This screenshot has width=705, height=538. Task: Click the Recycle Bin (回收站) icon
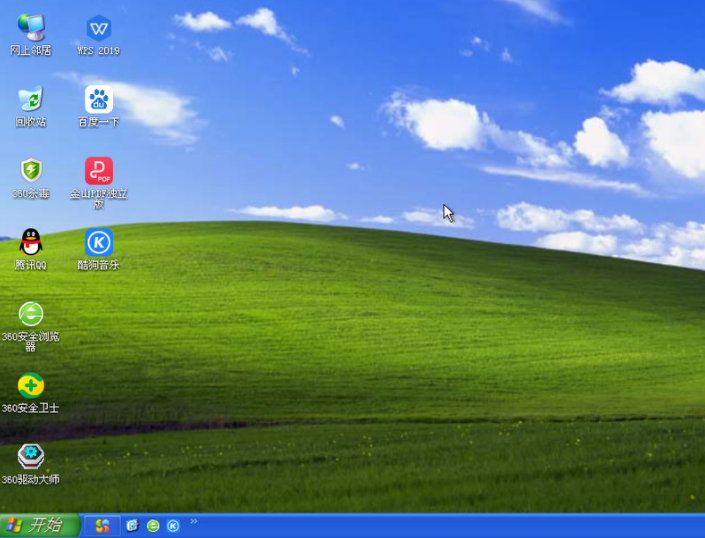tap(30, 99)
